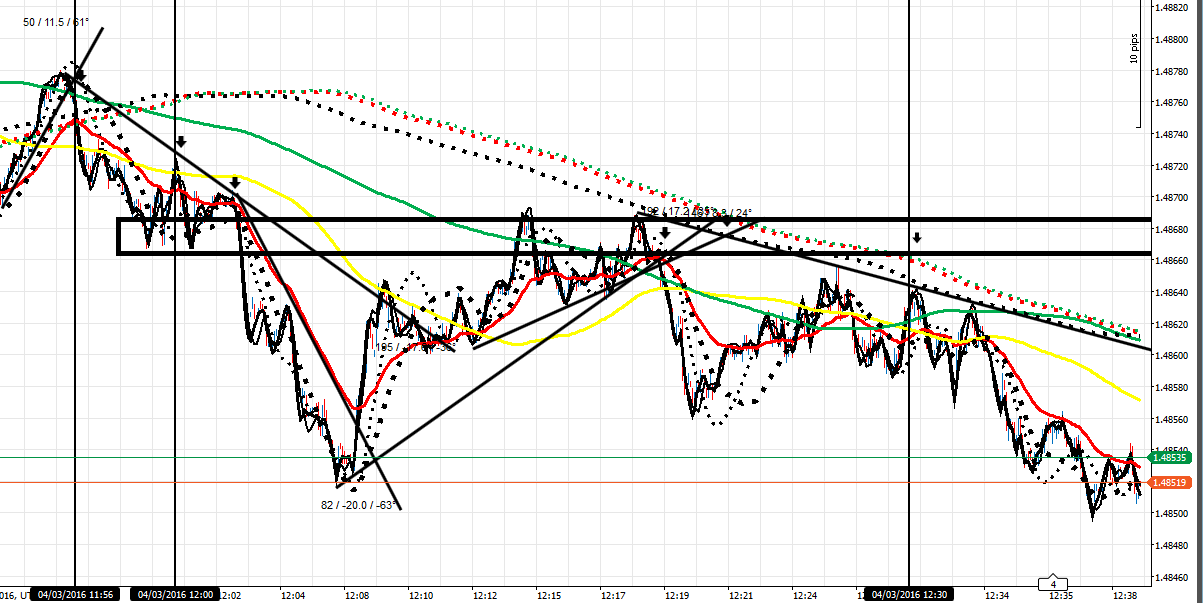The height and width of the screenshot is (603, 1203).
Task: Click the 12:08 tick on the time axis
Action: (x=357, y=594)
